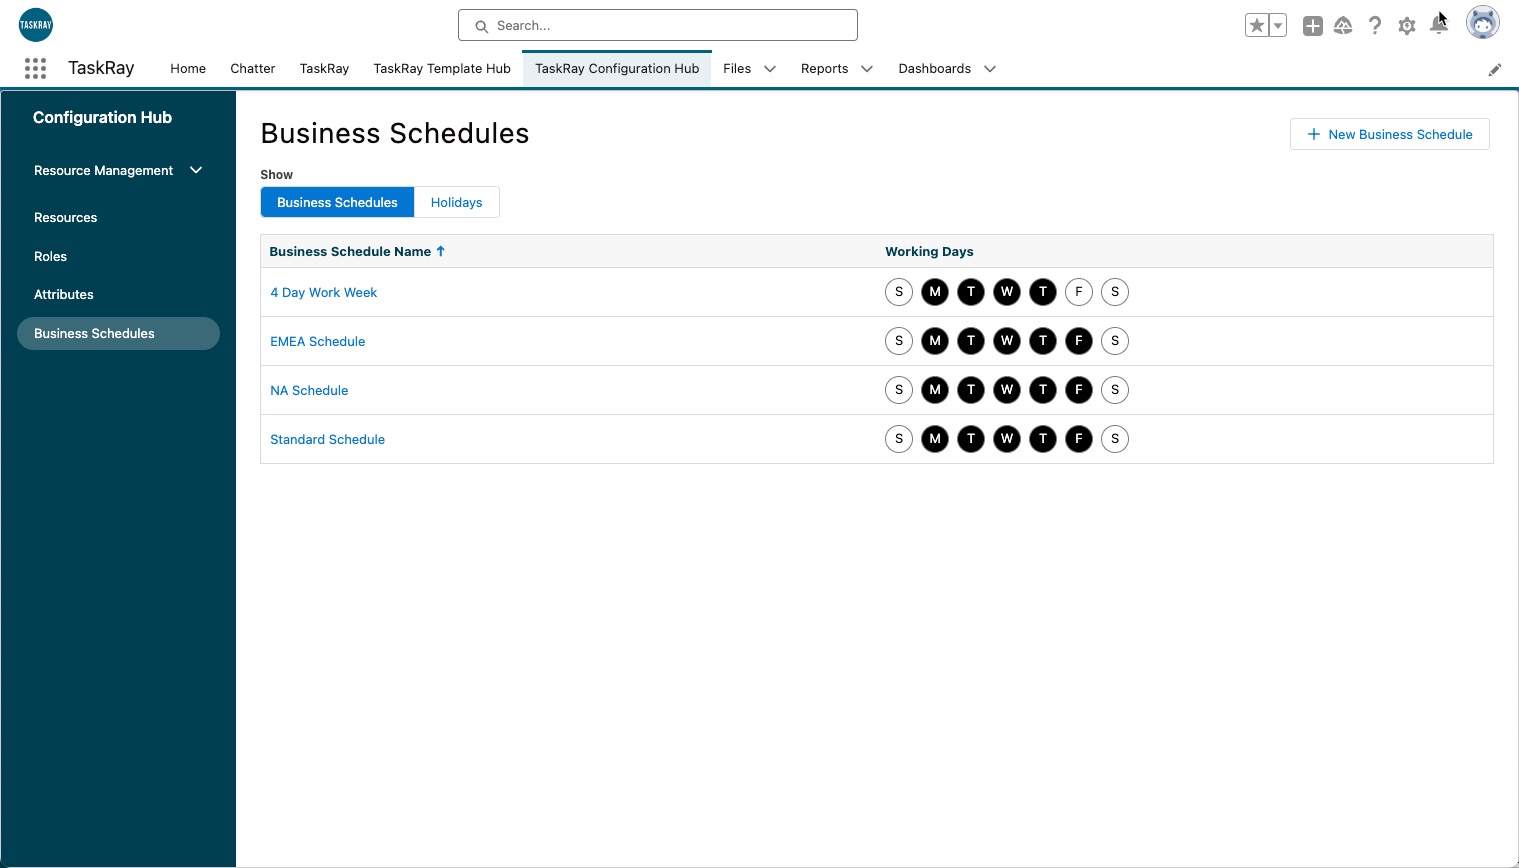Open the App Launcher grid icon
The image size is (1519, 868).
35,68
